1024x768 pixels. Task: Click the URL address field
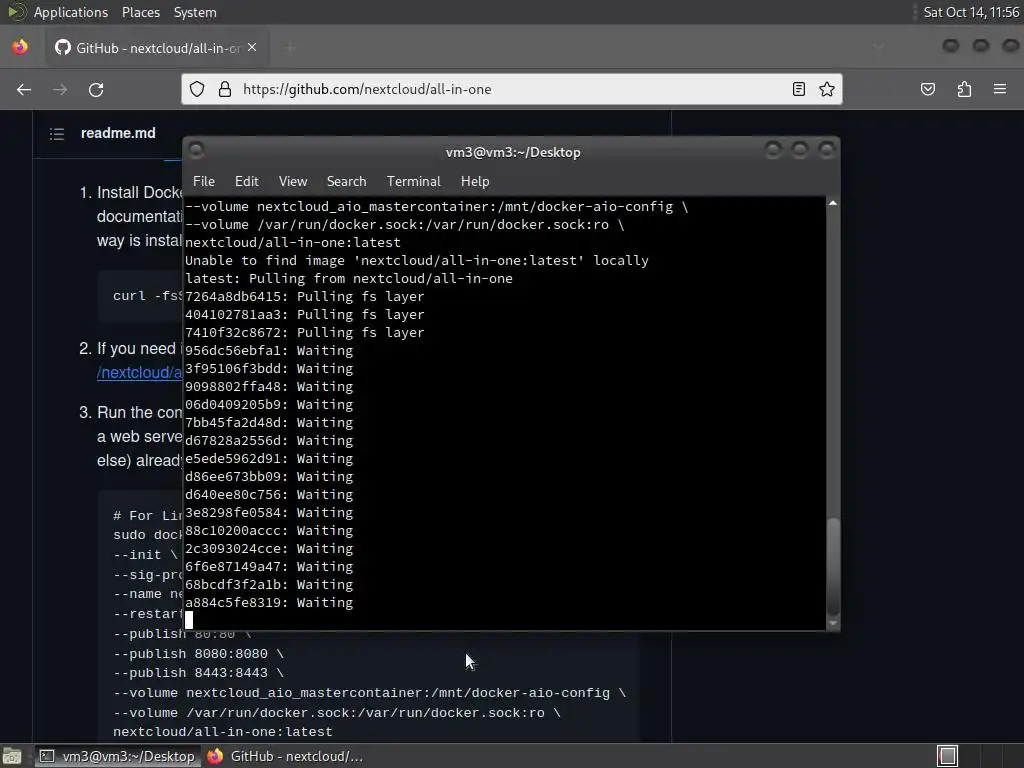[511, 89]
